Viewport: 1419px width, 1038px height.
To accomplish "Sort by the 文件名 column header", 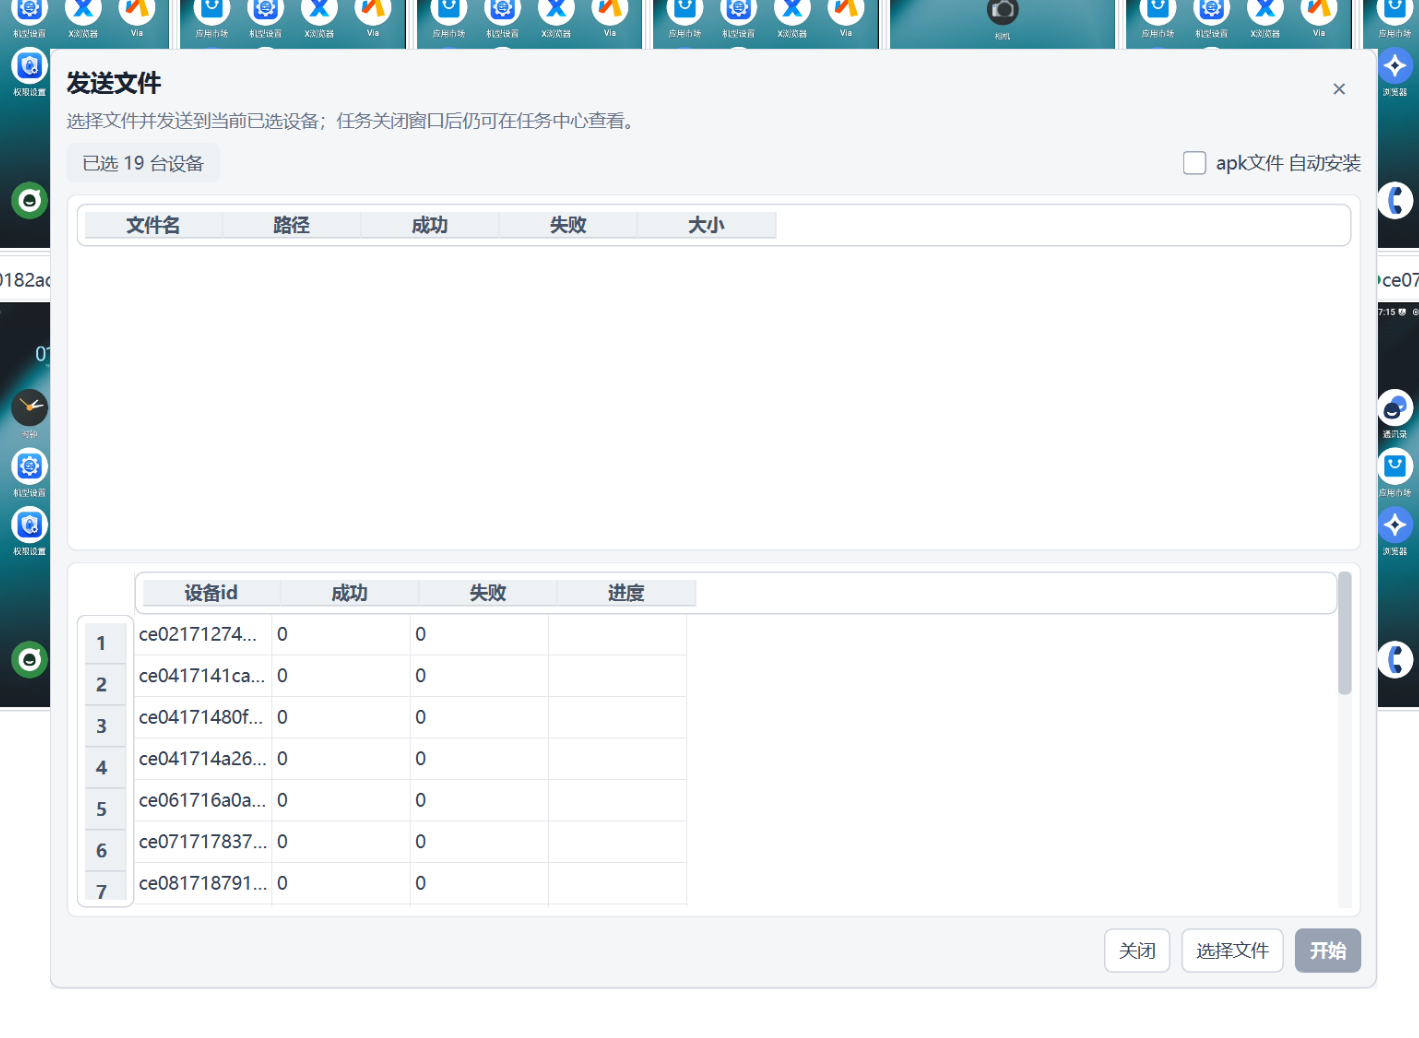I will tap(153, 225).
